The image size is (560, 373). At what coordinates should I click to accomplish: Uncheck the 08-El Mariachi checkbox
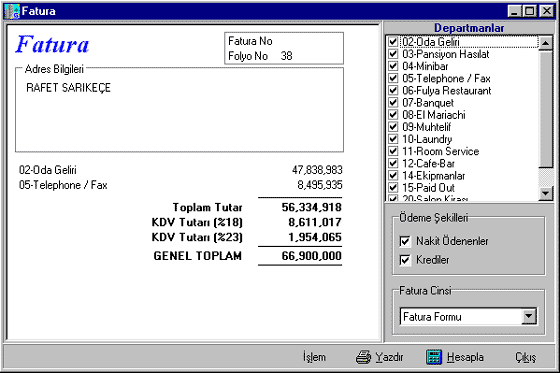click(393, 115)
